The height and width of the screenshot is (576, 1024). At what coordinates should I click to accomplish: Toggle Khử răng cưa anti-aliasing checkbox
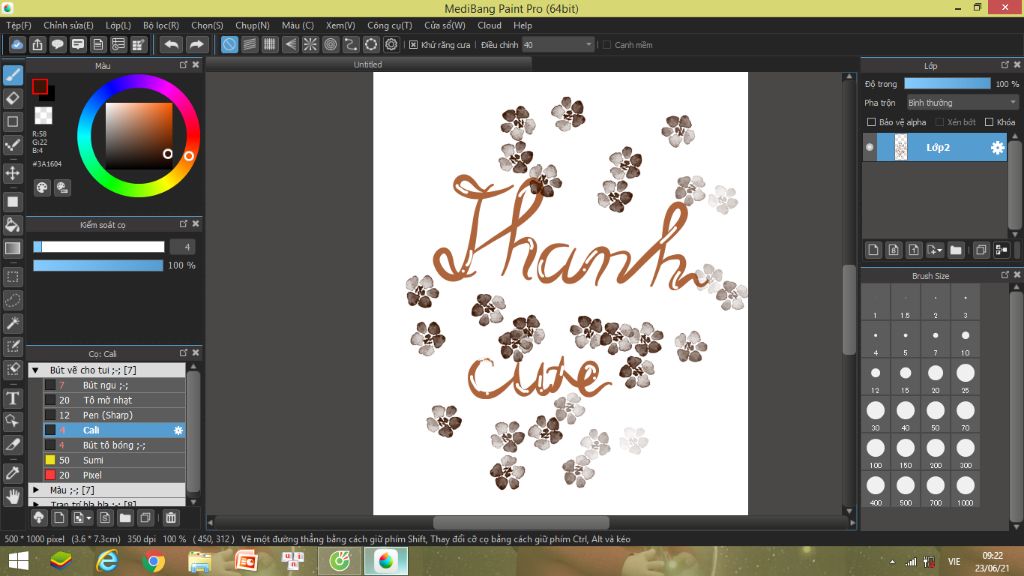(x=413, y=45)
